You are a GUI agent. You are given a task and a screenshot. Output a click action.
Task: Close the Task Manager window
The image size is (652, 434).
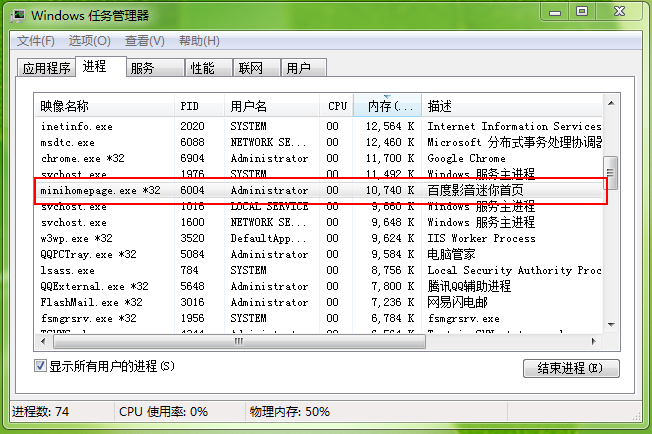pyautogui.click(x=620, y=11)
